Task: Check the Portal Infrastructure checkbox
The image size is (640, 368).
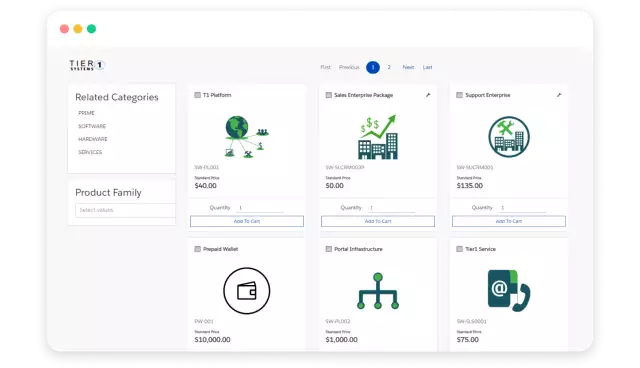Action: click(x=329, y=249)
